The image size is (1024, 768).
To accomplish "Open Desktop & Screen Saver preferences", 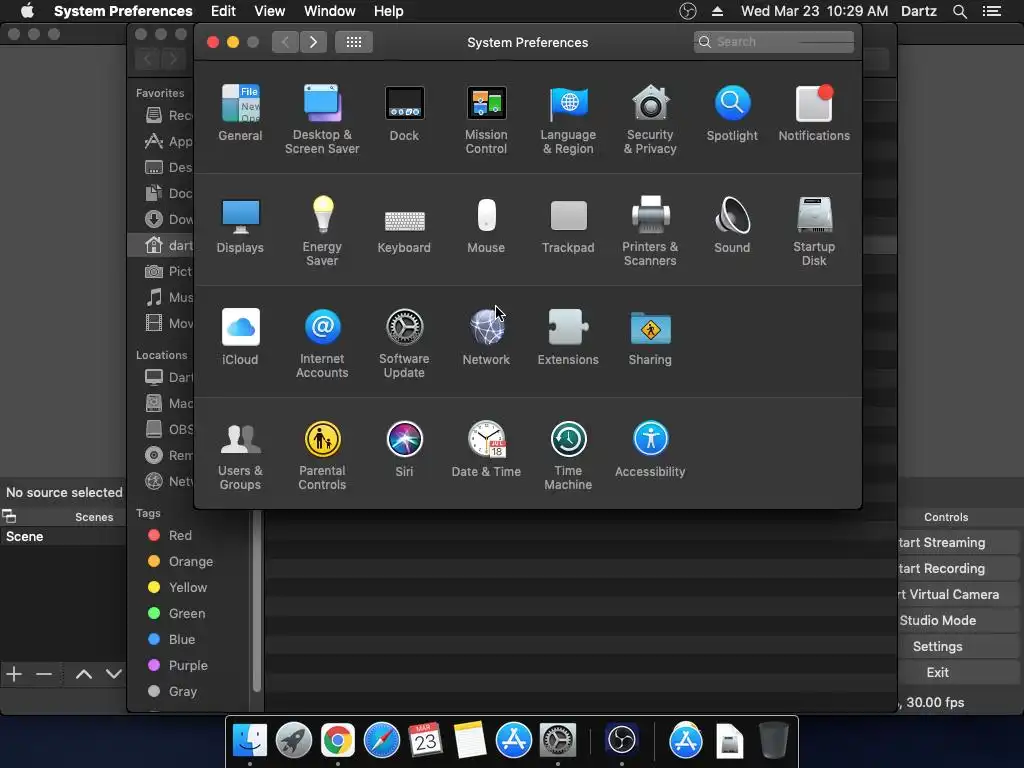I will [322, 120].
